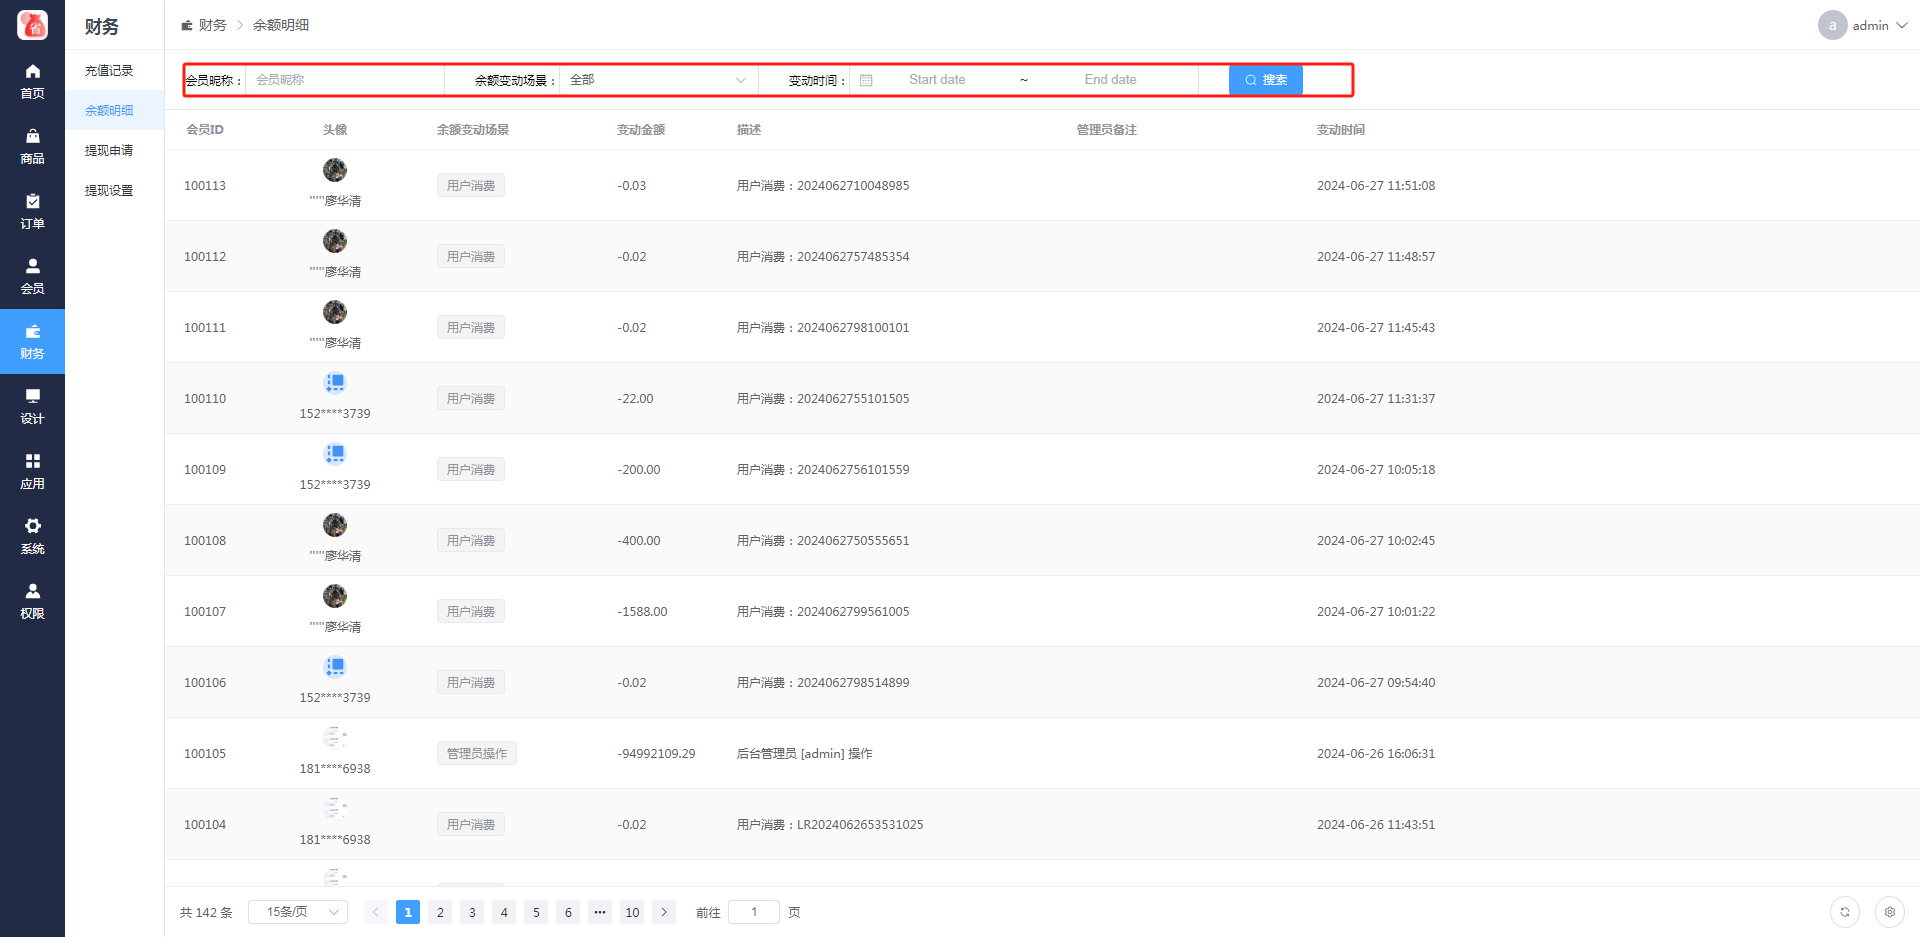This screenshot has width=1920, height=937.
Task: Expand the 余额变动场景 dropdown
Action: [657, 80]
